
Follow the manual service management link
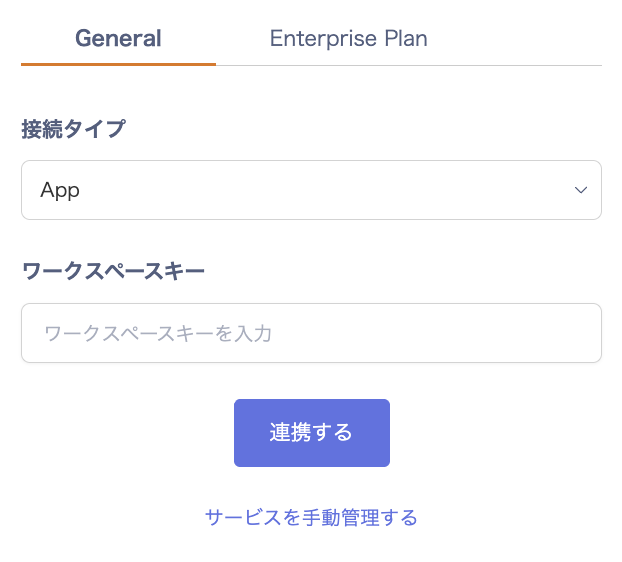(311, 517)
